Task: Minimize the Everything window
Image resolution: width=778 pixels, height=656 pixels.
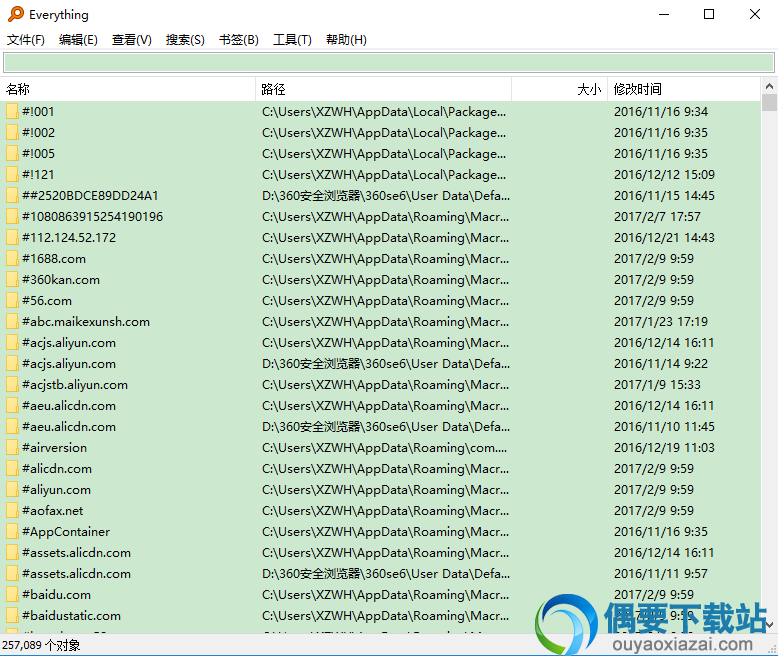Action: [664, 14]
